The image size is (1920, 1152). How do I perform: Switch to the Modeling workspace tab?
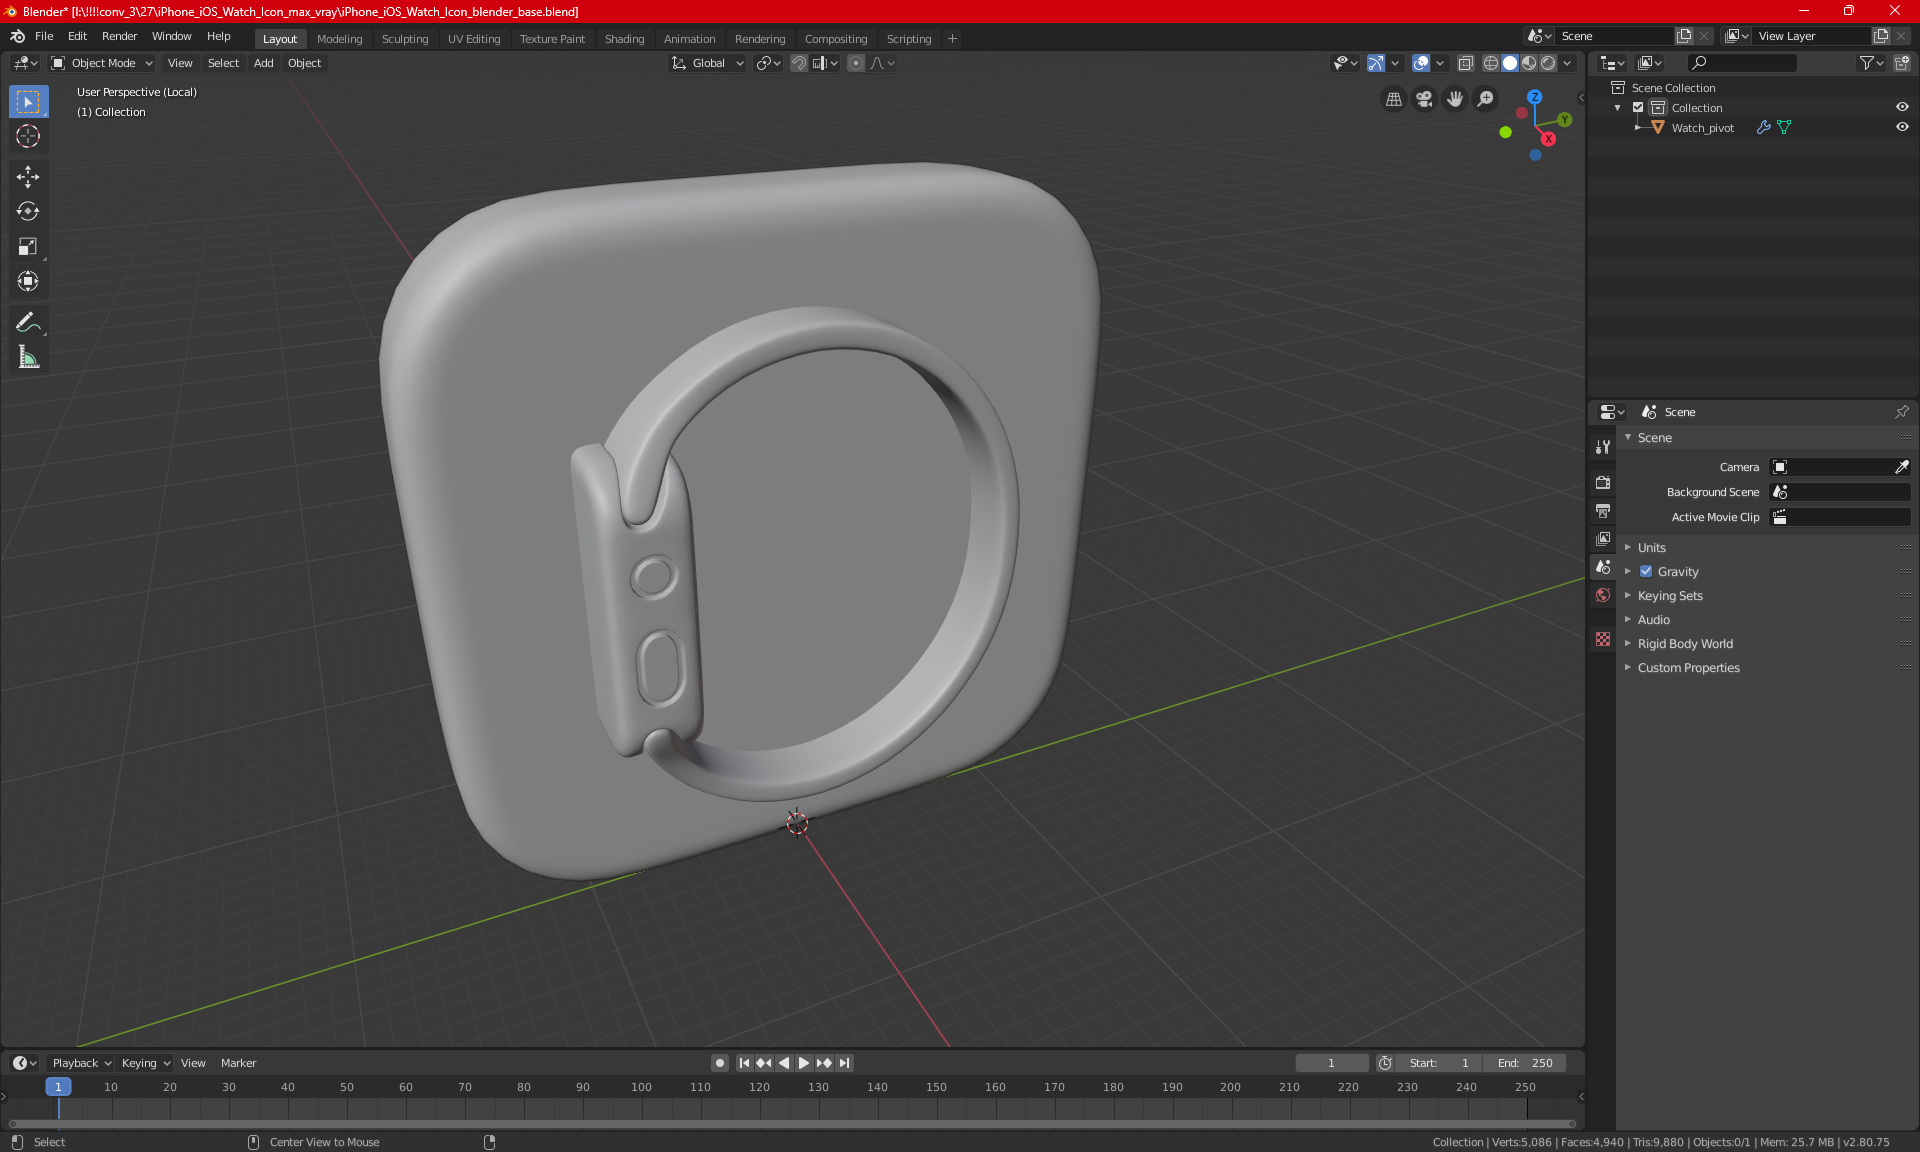point(339,39)
